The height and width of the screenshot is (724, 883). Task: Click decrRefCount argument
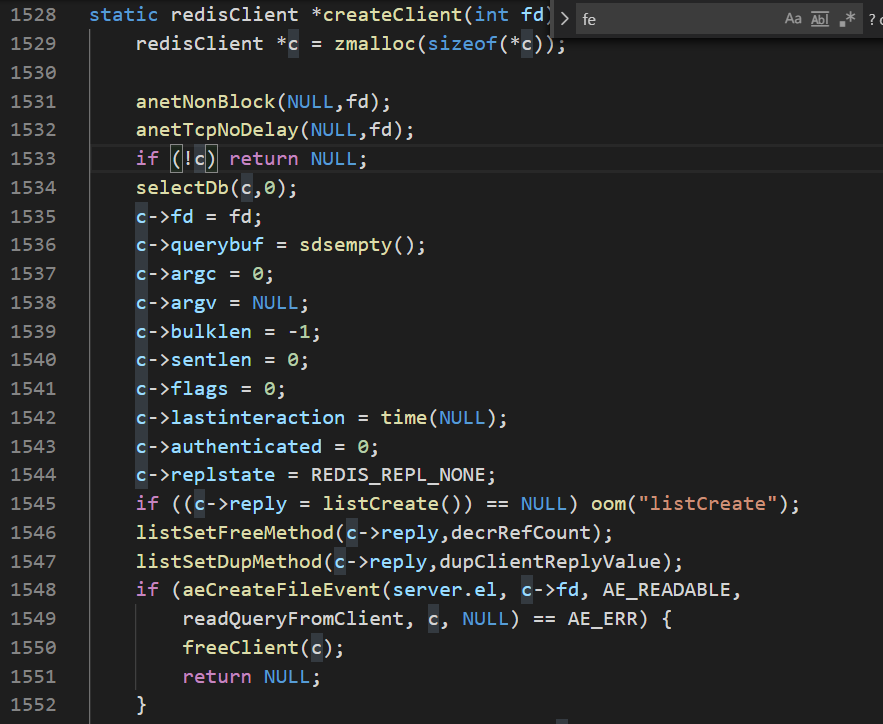[x=520, y=533]
